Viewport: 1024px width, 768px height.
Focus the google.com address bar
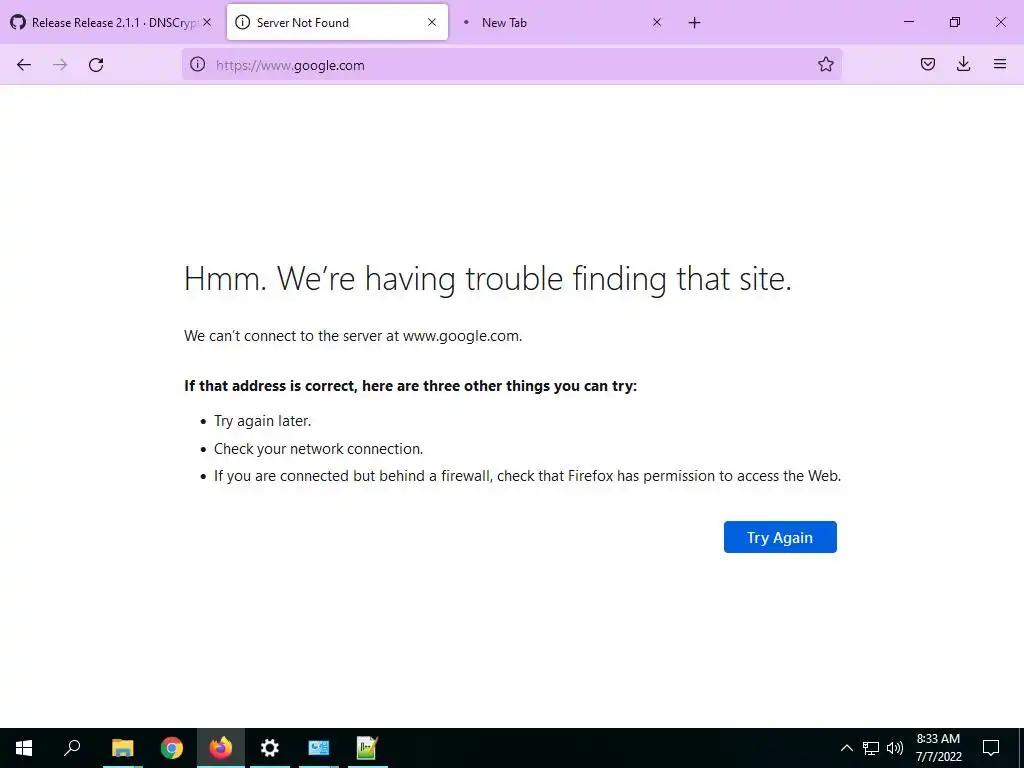pos(511,65)
